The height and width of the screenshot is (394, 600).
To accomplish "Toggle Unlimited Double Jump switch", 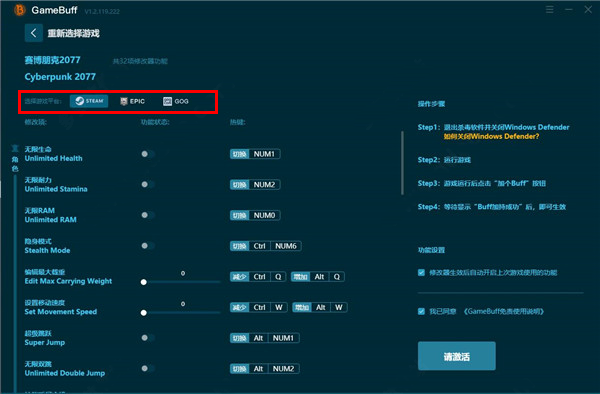I will [x=147, y=368].
